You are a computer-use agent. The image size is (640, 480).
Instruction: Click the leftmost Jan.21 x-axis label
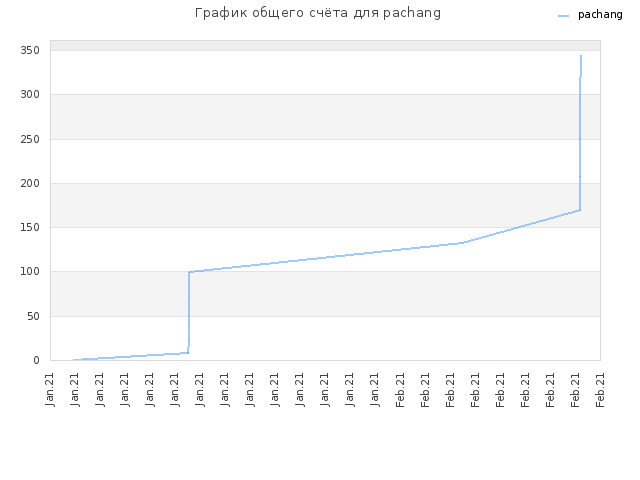click(x=50, y=390)
